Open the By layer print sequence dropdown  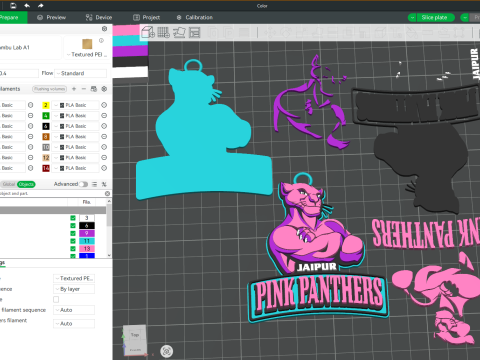[74, 289]
